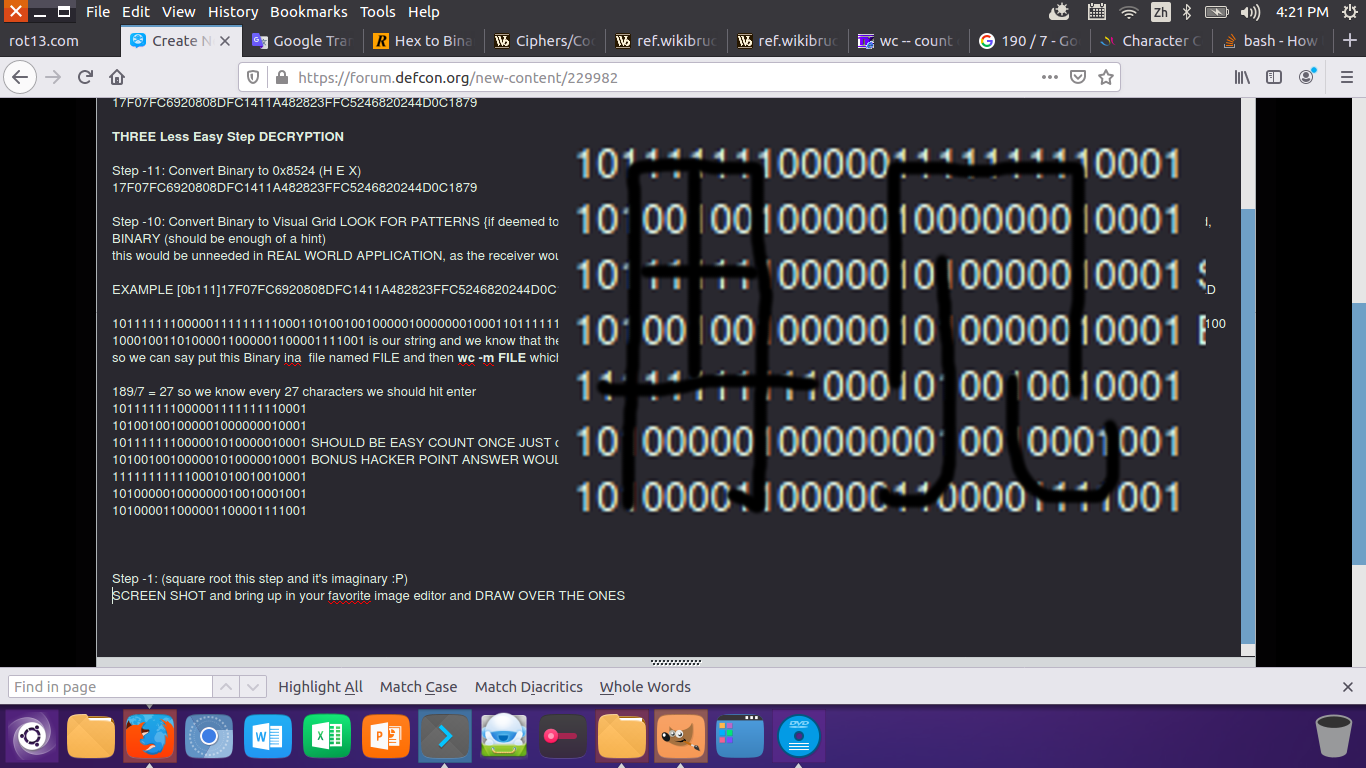Open tracking protection shield in URL bar
The image size is (1366, 768).
click(253, 77)
